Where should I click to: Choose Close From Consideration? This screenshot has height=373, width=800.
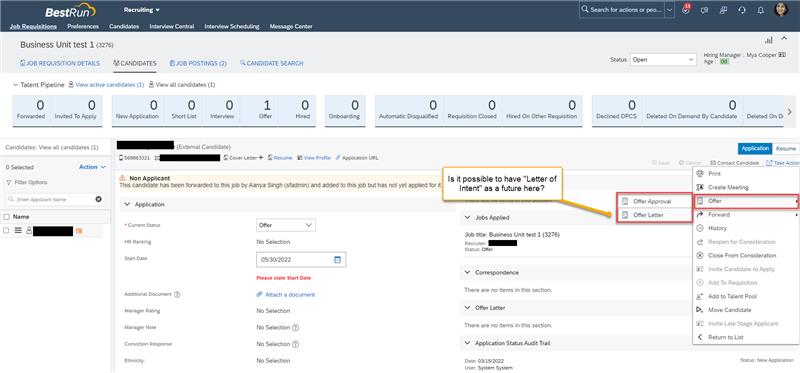(745, 255)
